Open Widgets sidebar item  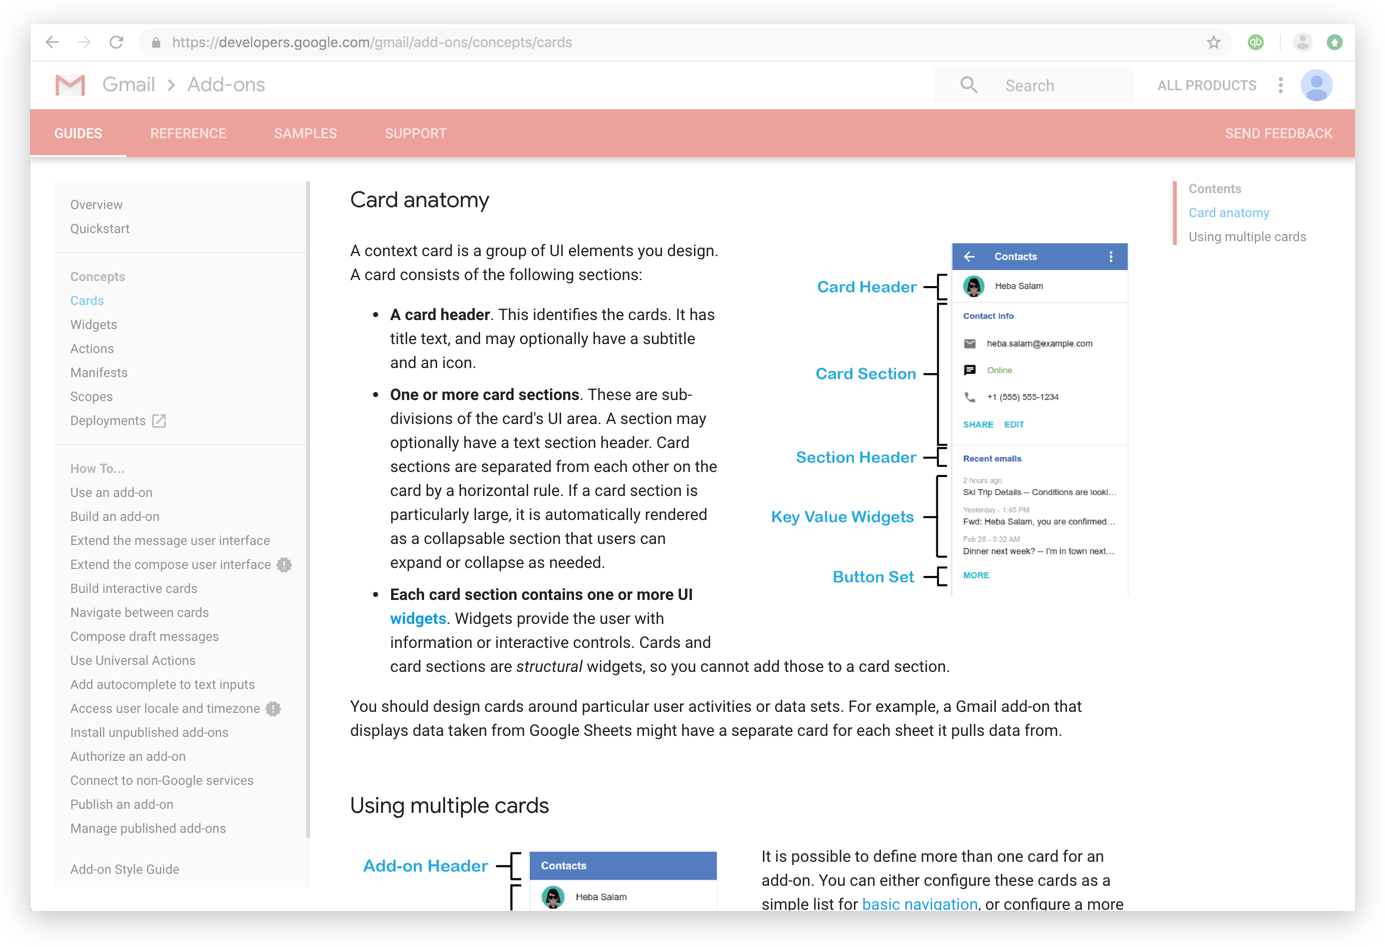coord(93,325)
